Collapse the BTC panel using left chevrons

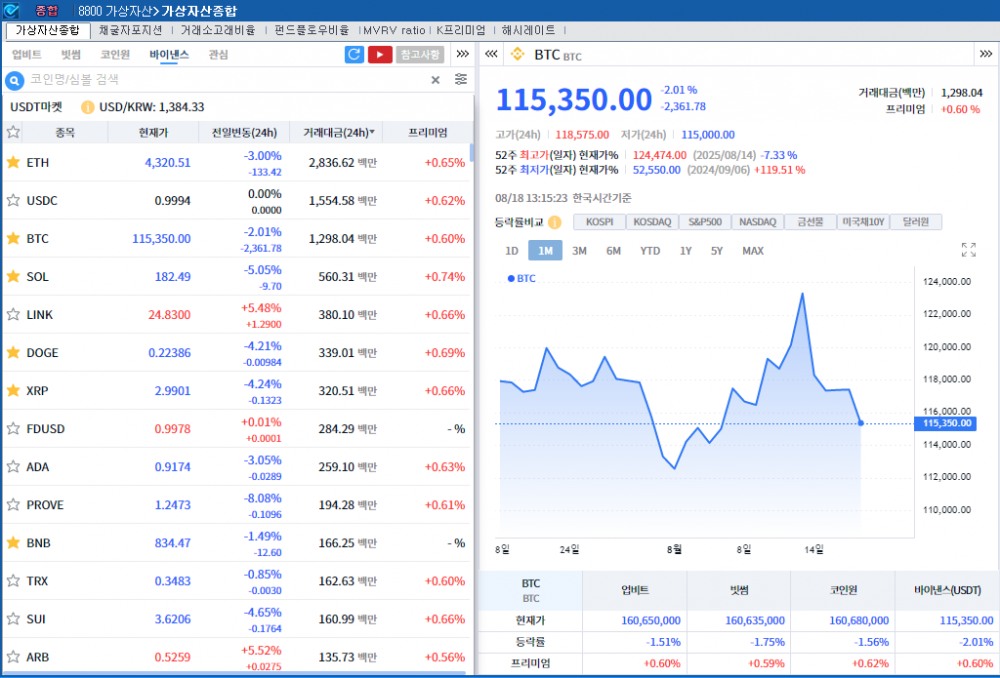coord(489,55)
